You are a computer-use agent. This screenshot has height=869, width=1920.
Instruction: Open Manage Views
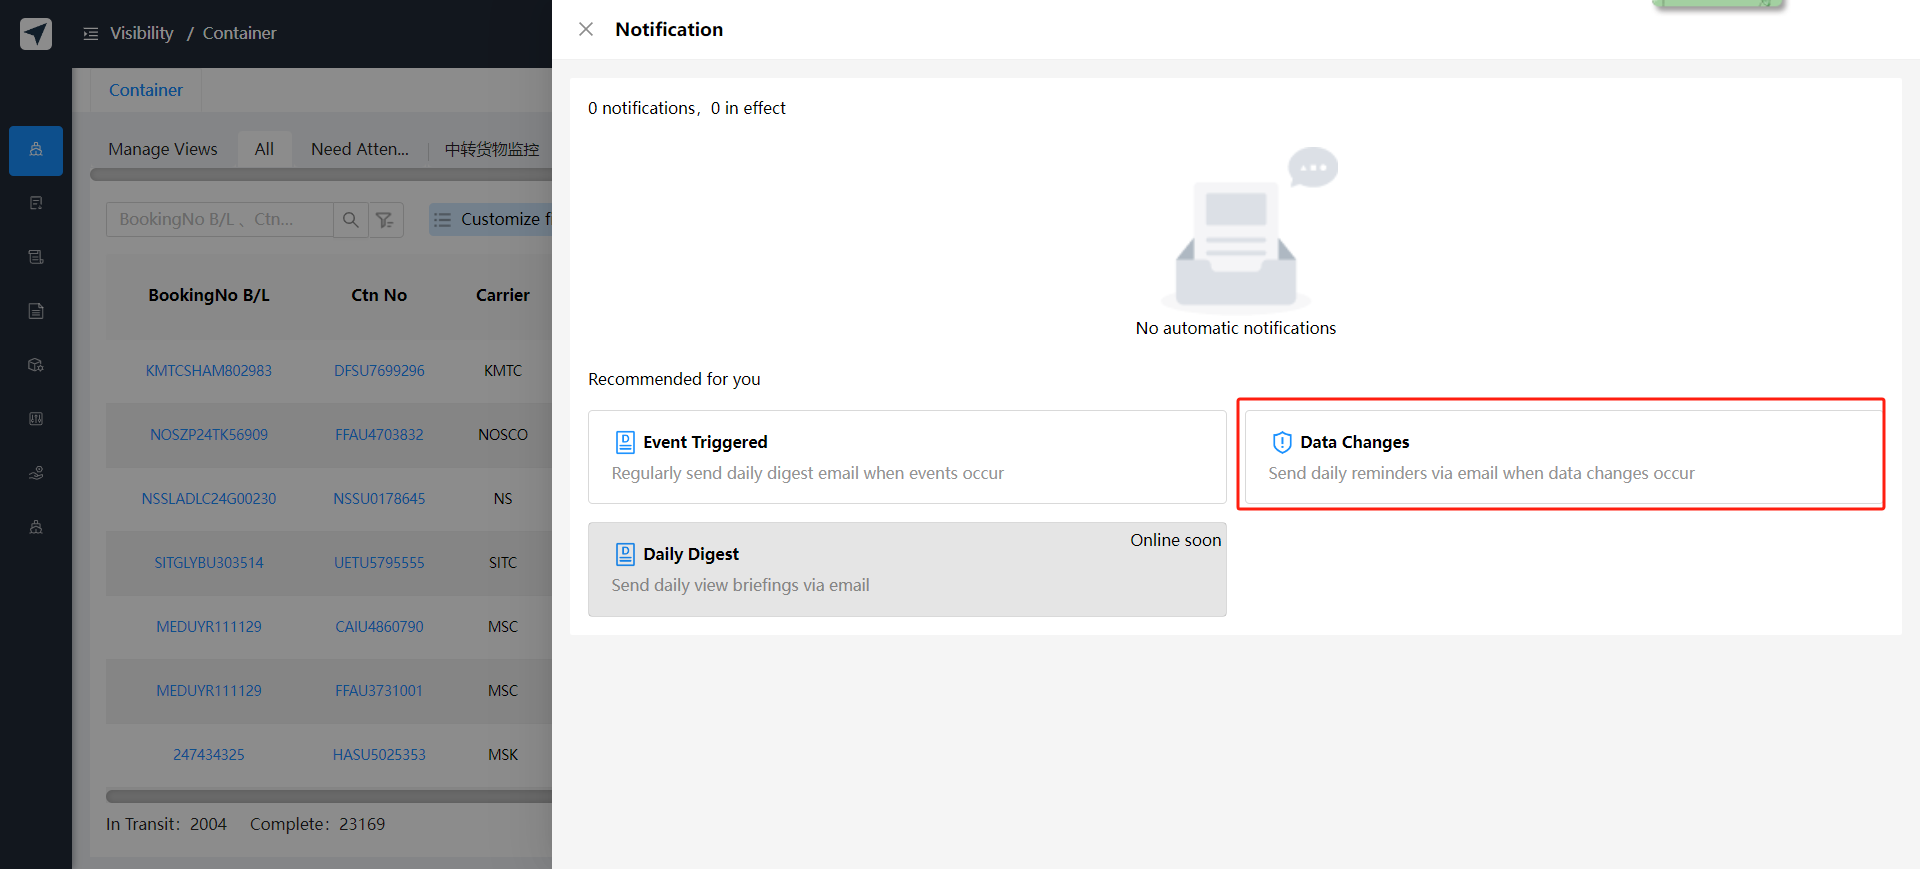[x=163, y=149]
